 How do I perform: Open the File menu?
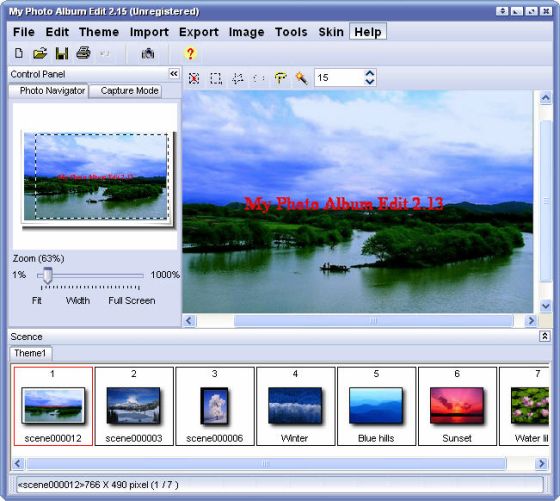(x=24, y=32)
